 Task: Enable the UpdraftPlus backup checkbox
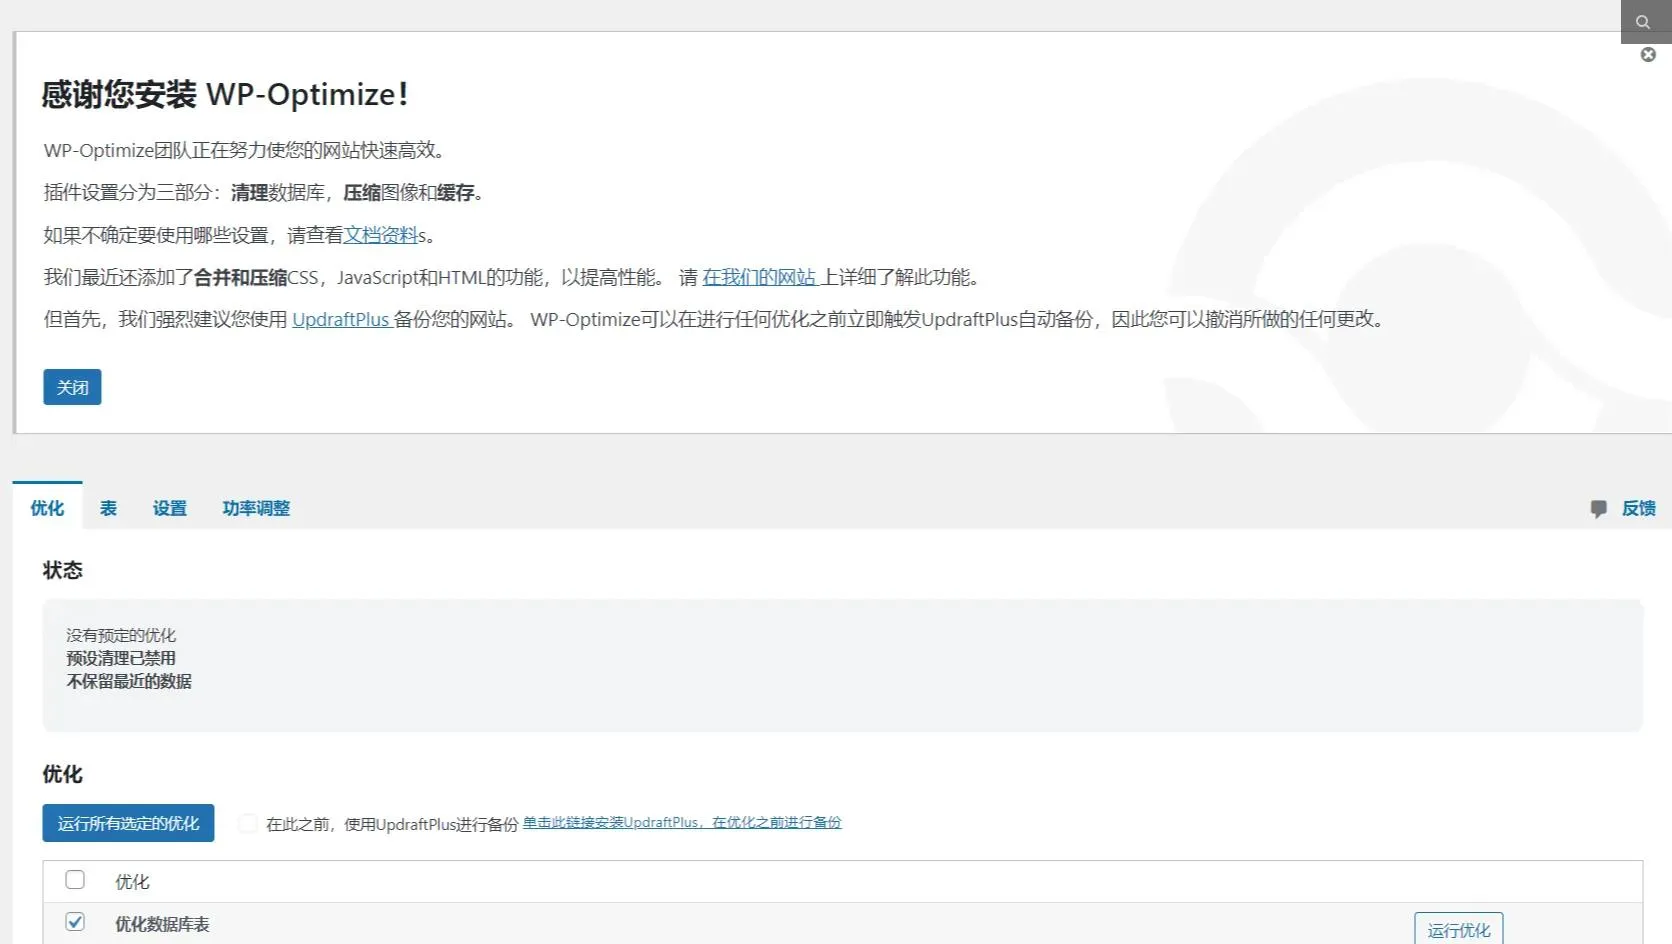[247, 823]
